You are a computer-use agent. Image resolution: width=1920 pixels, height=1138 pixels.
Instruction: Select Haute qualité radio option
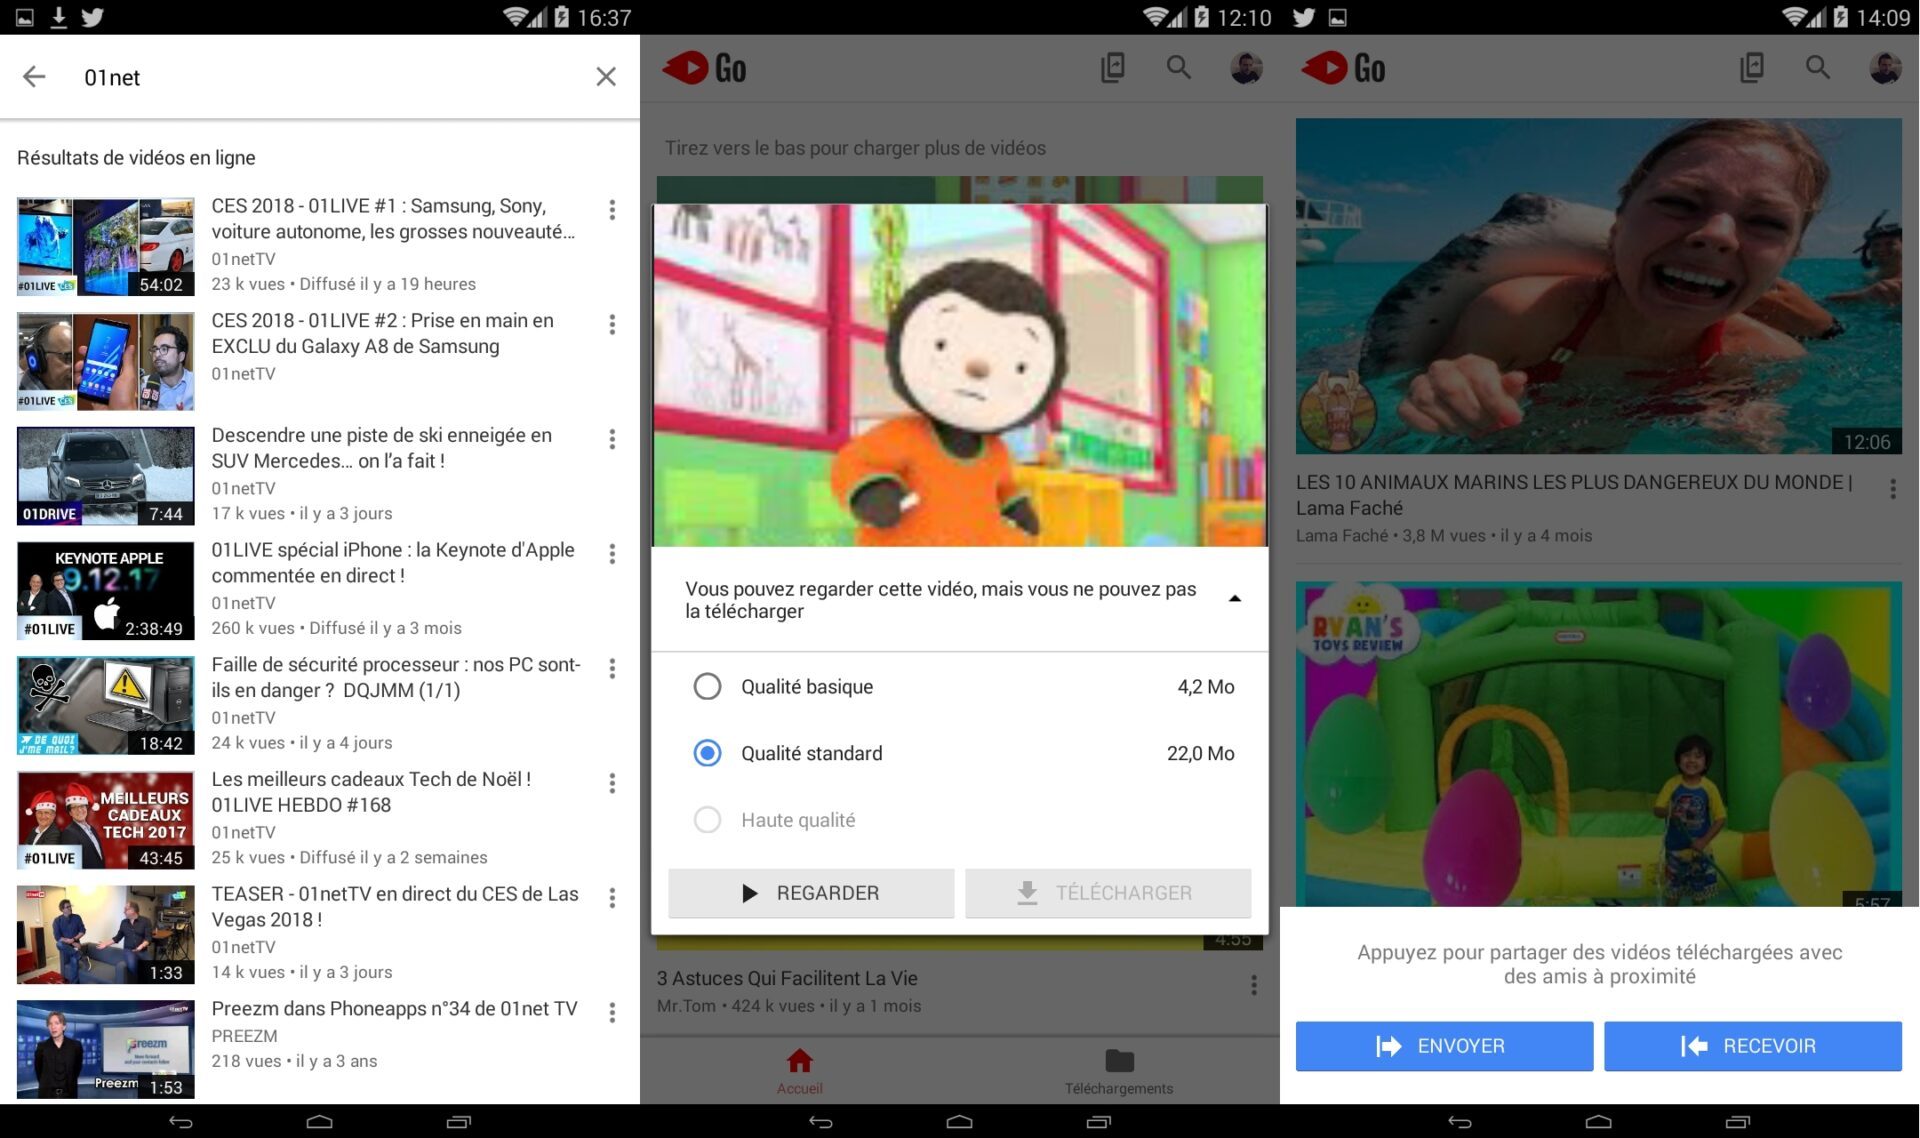(x=707, y=820)
